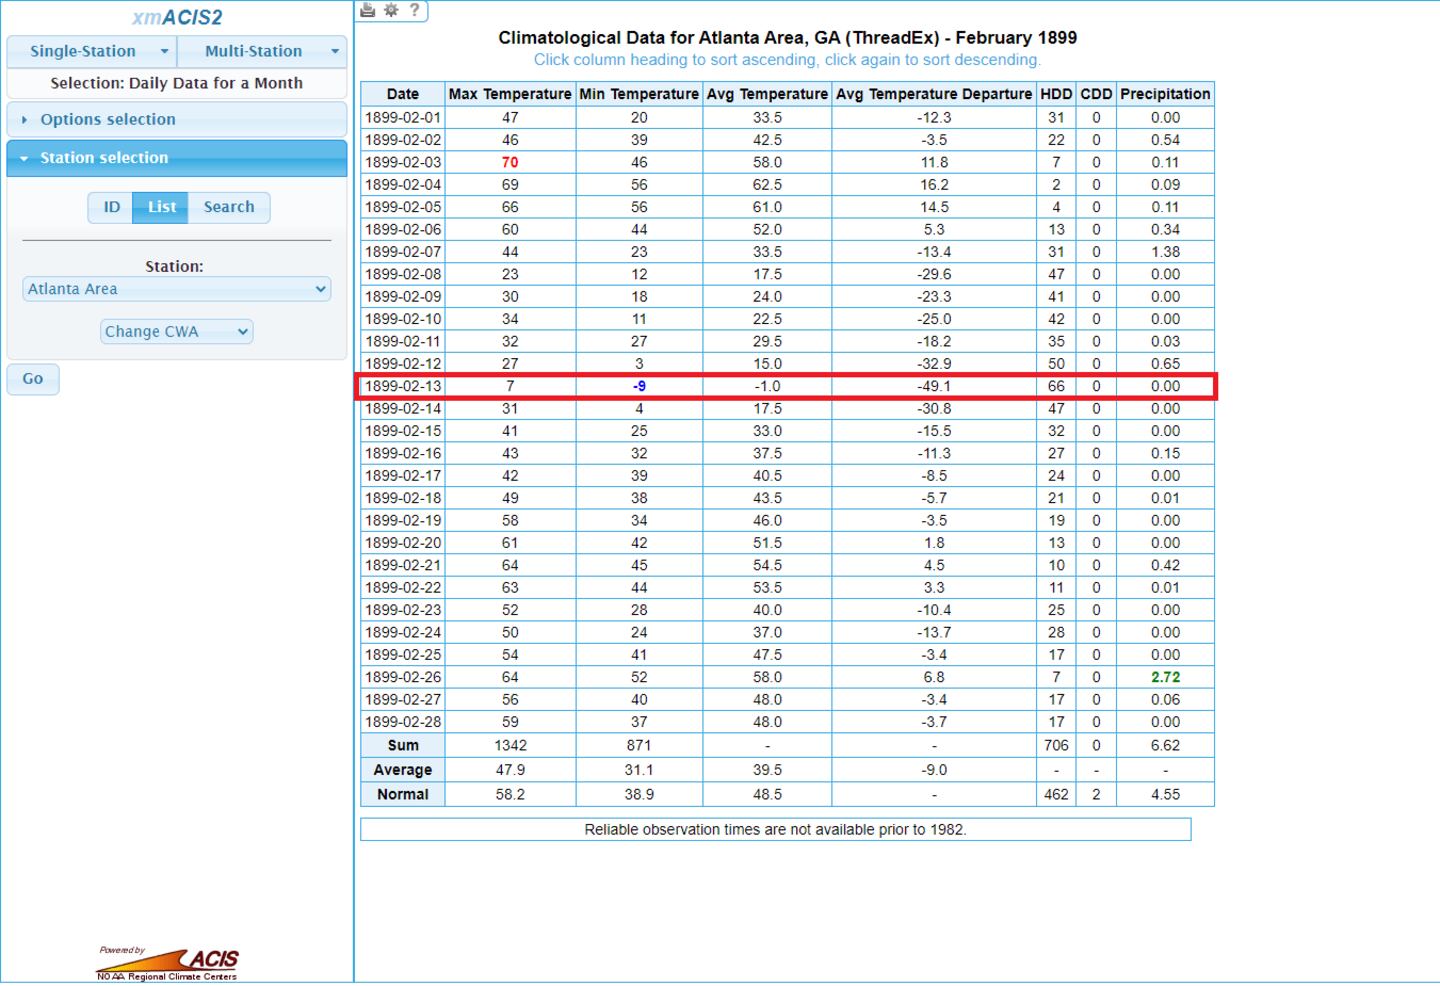Select the List tab
1440x986 pixels.
point(161,207)
